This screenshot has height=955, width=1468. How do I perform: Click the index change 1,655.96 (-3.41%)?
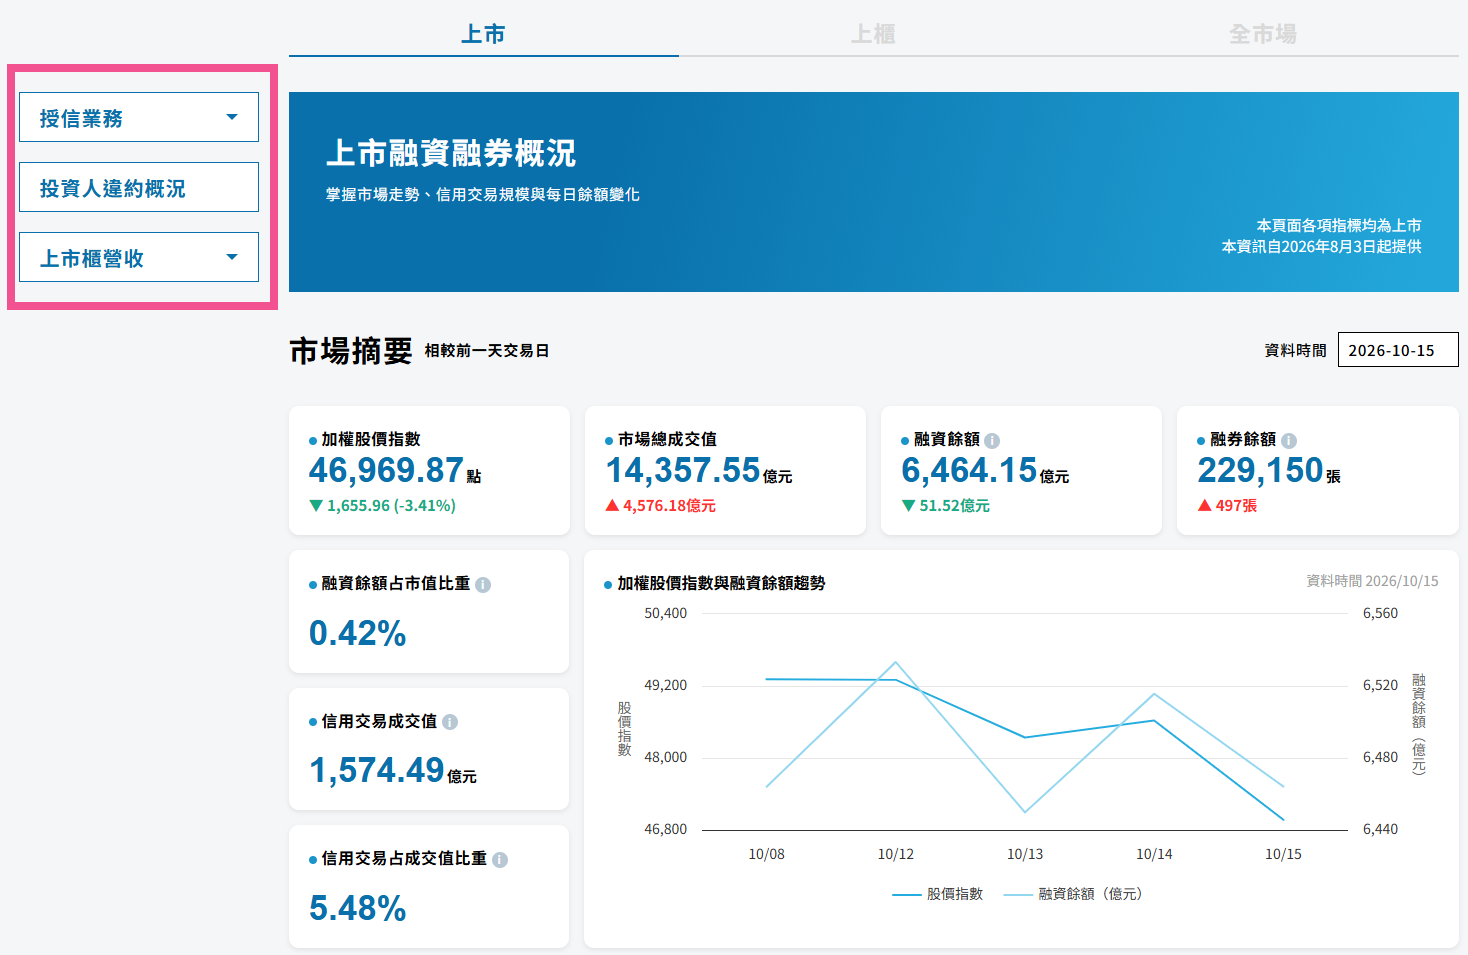[383, 506]
